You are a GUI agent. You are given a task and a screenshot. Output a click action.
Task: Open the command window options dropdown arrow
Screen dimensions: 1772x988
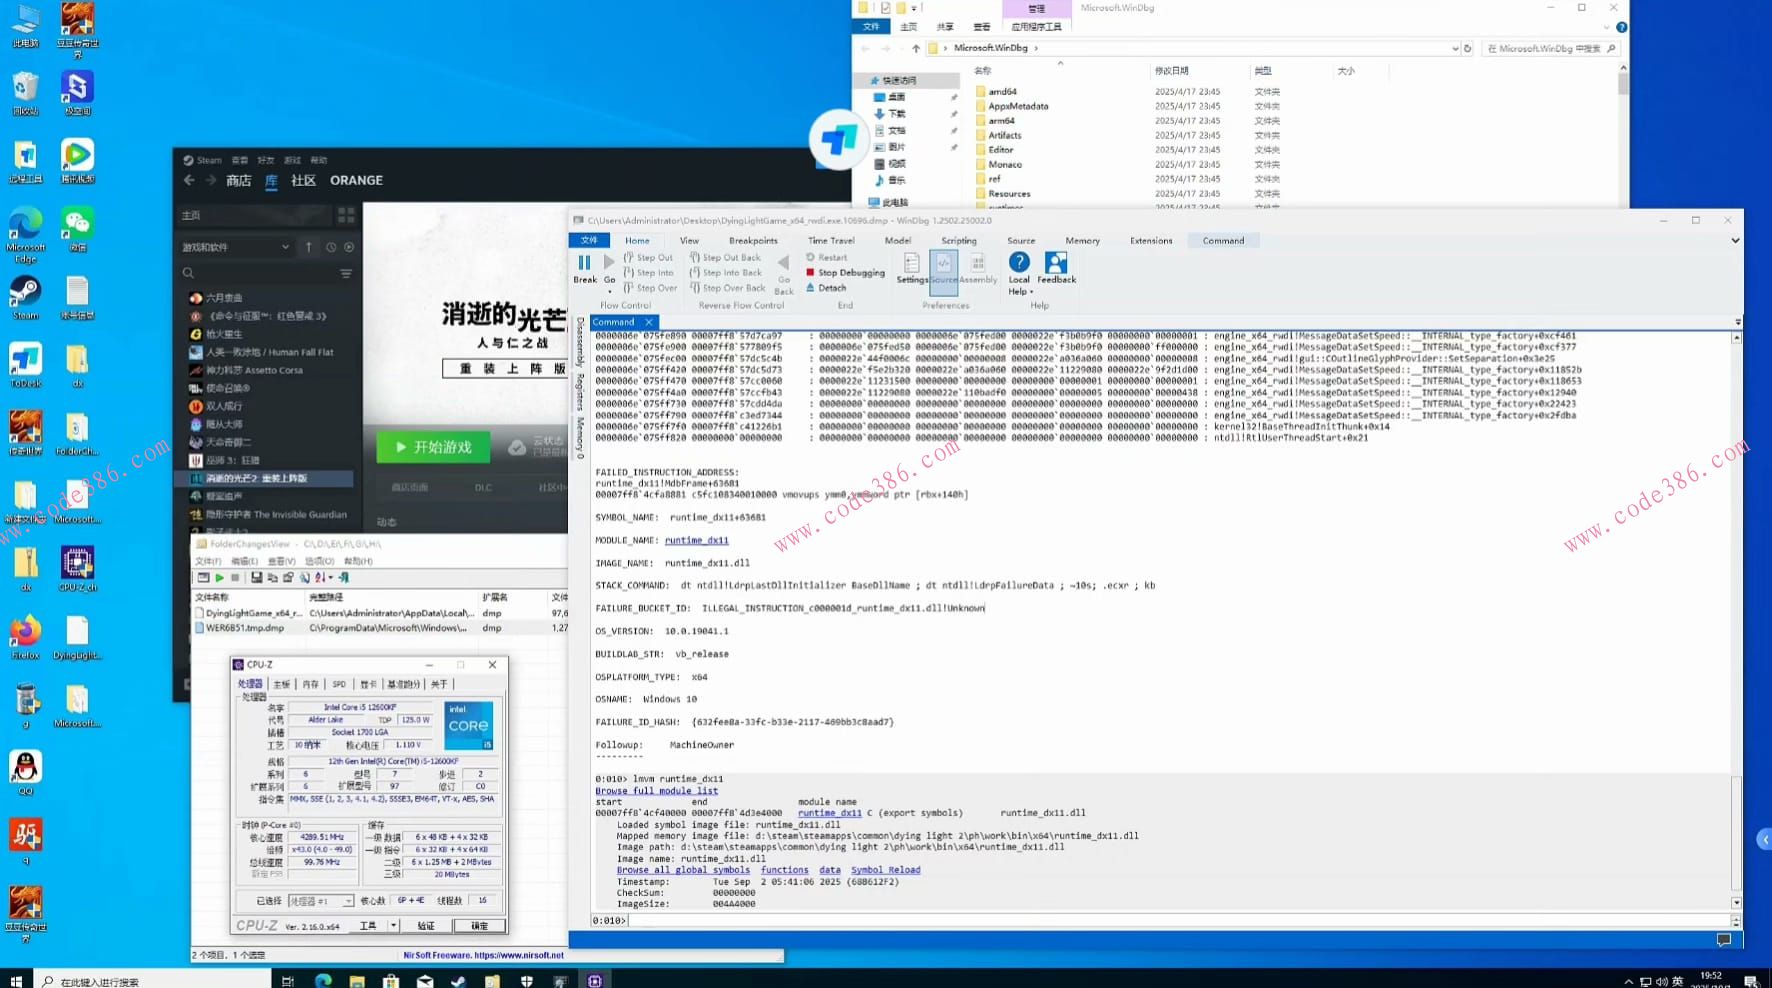(1738, 322)
